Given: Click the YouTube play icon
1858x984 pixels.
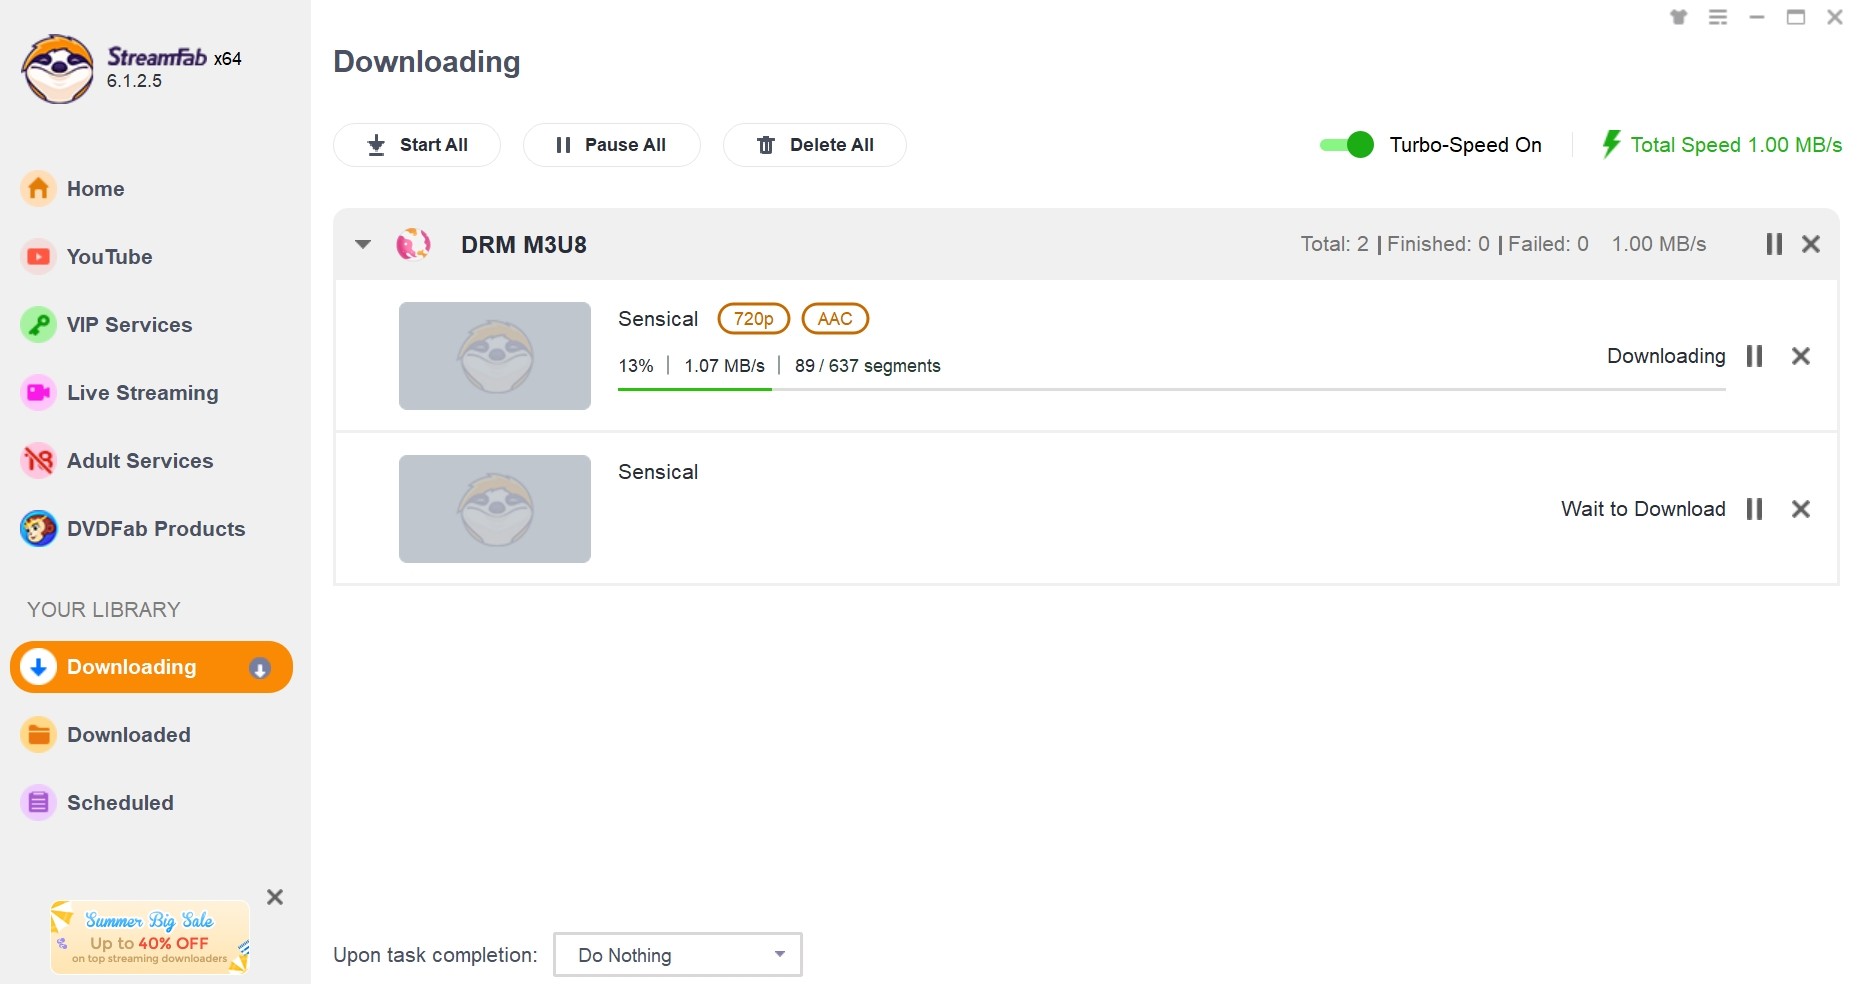Looking at the screenshot, I should 38,256.
